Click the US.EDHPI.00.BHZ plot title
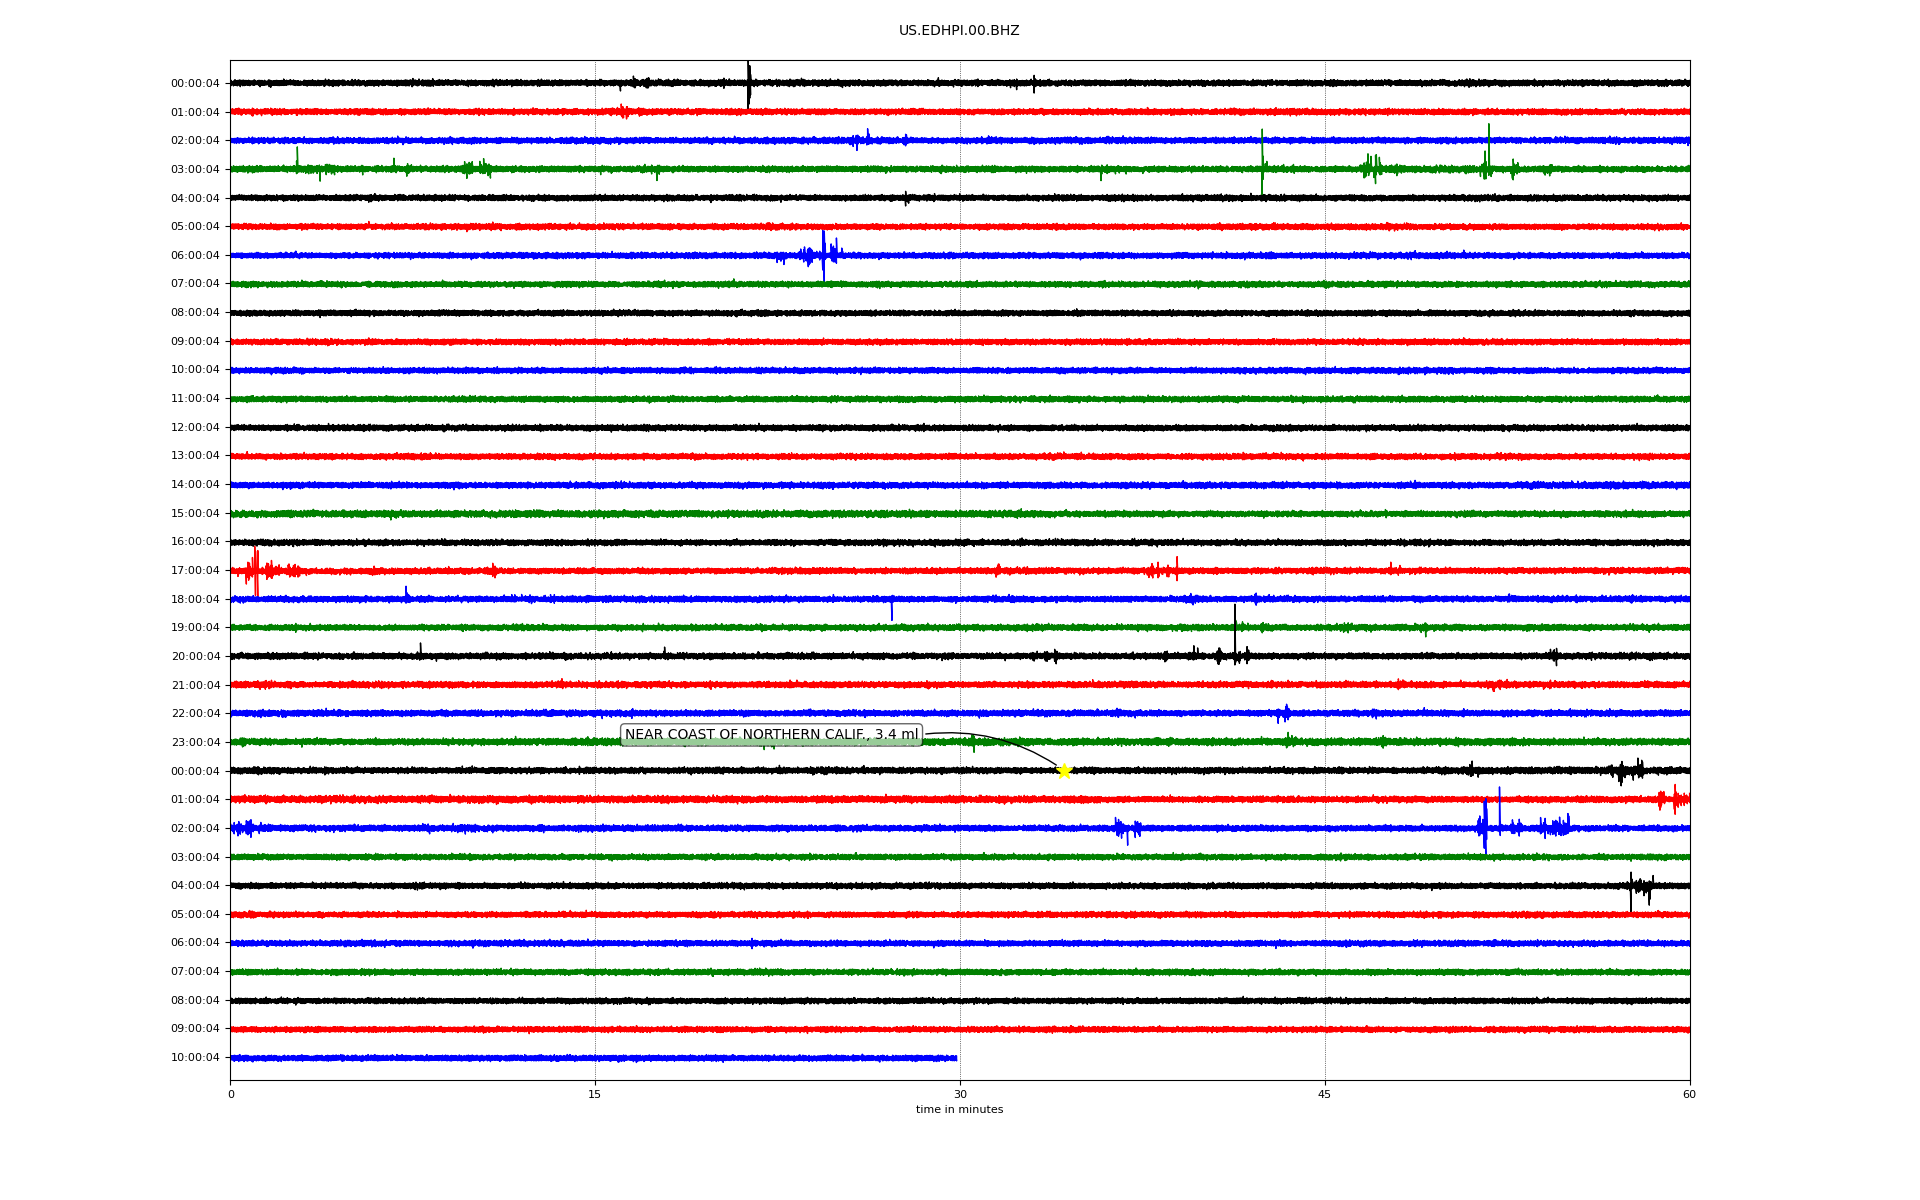 coord(958,31)
